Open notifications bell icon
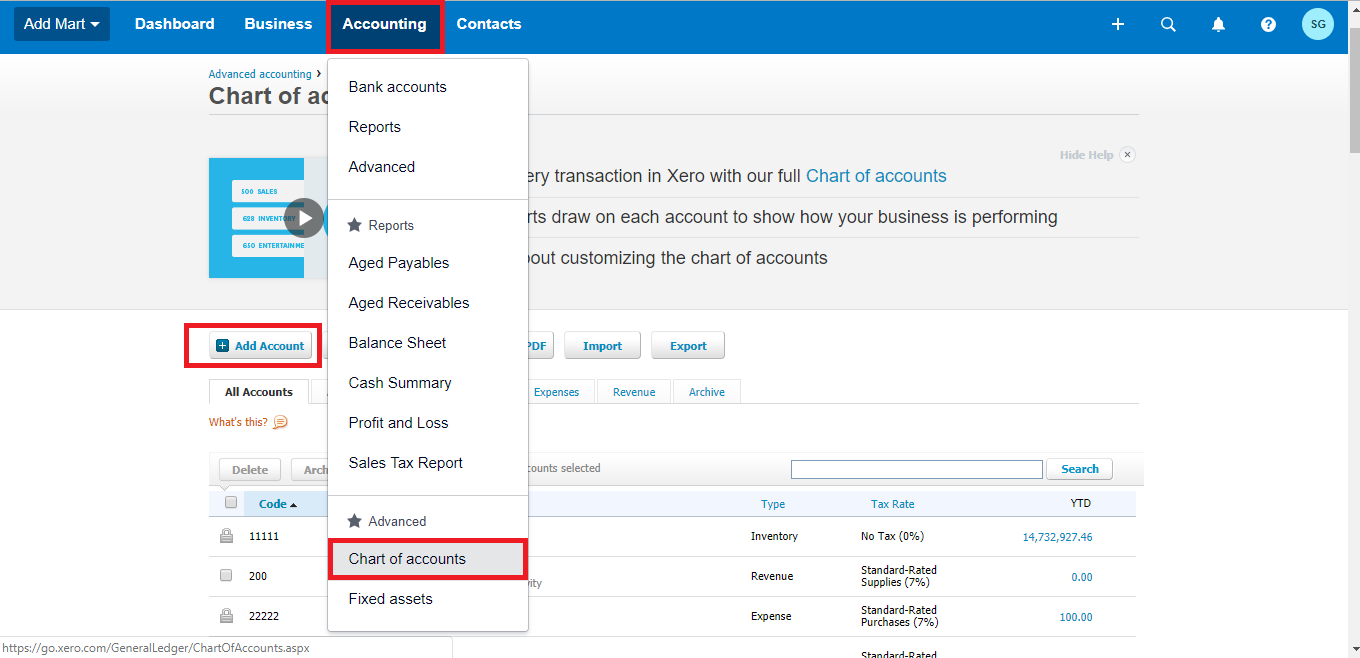The height and width of the screenshot is (658, 1360). pos(1218,24)
